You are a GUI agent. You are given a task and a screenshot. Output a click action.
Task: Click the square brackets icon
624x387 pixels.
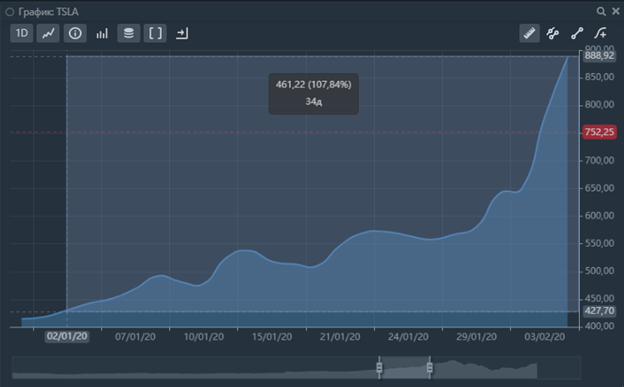[x=155, y=33]
